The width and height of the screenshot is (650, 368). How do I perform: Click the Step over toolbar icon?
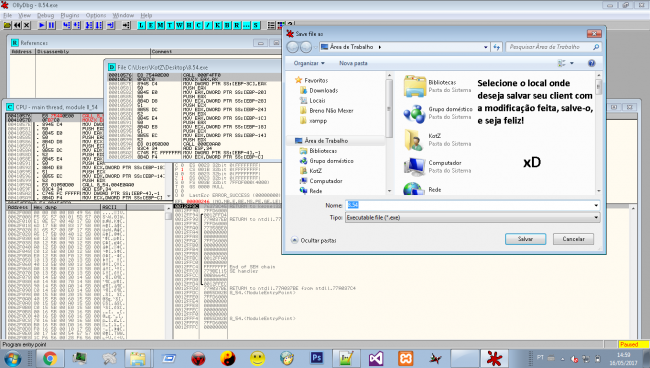[x=76, y=25]
